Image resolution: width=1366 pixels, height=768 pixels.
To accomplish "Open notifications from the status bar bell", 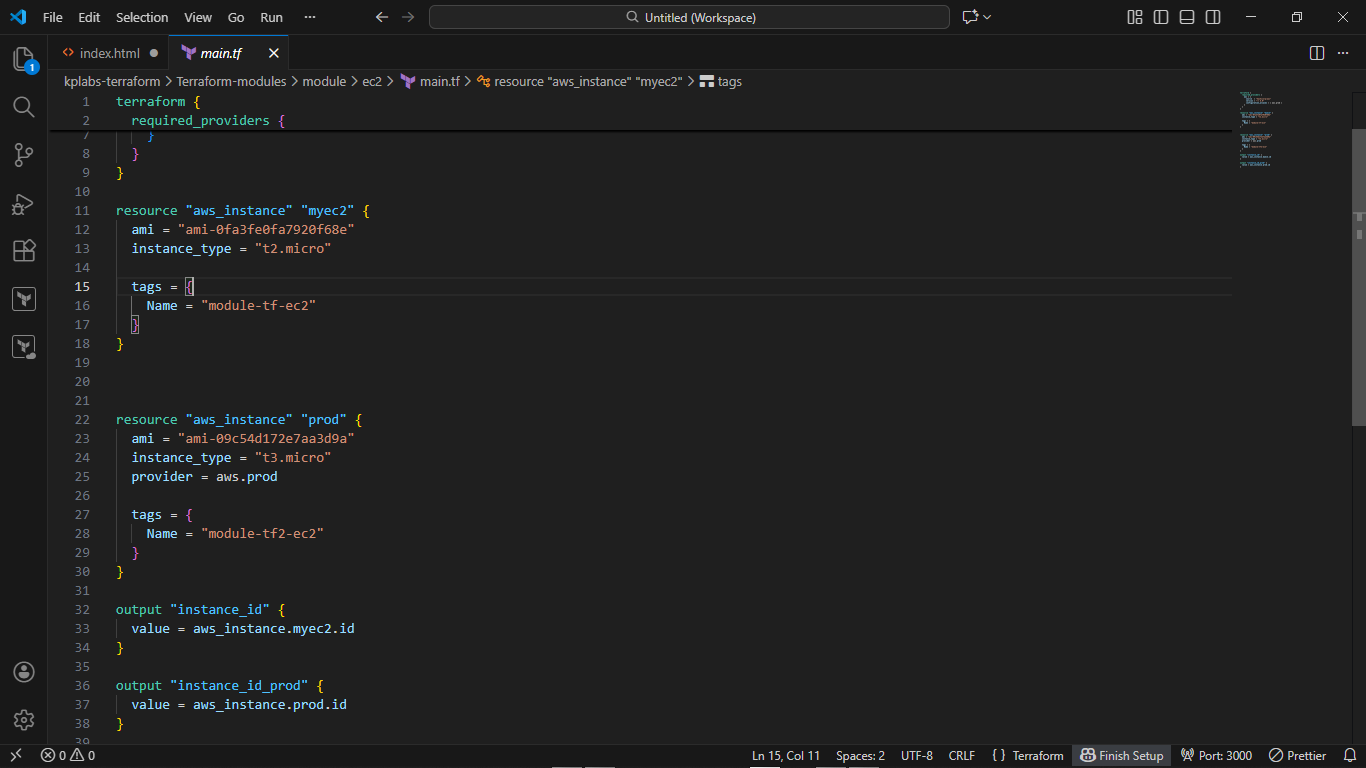I will (x=1351, y=755).
